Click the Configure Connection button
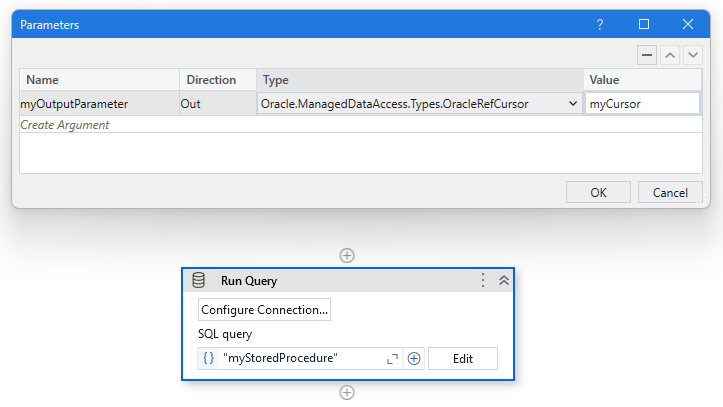Viewport: 723px width, 407px height. point(264,310)
